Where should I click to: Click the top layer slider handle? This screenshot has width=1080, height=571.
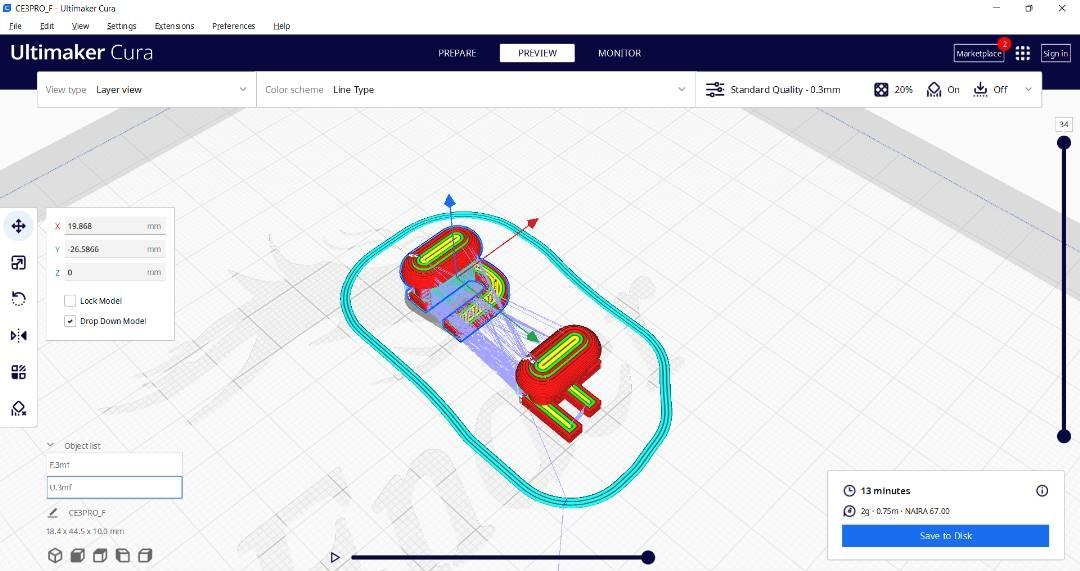[1064, 143]
